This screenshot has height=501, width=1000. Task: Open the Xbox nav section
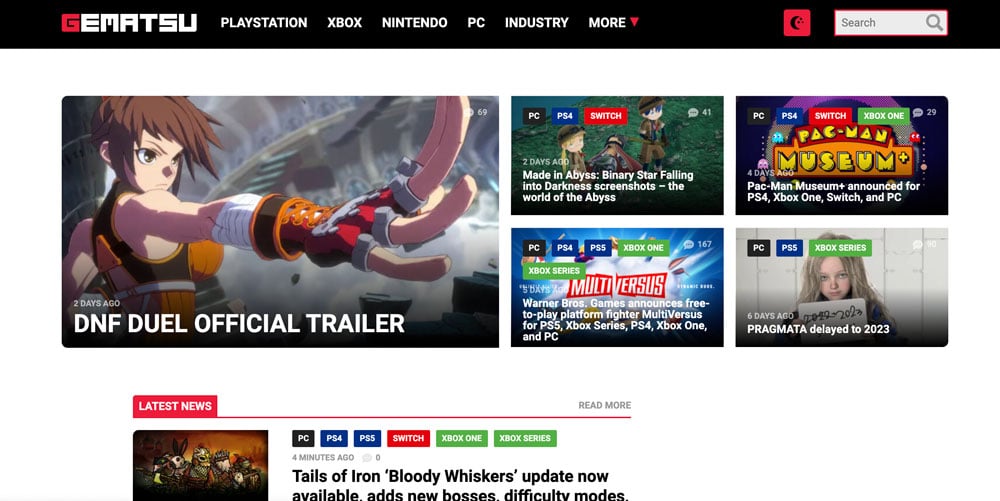(x=344, y=23)
